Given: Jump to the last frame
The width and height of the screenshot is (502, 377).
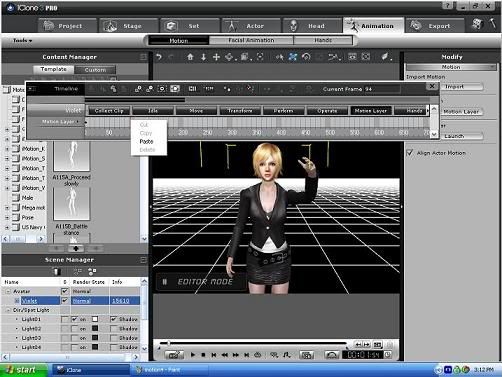Looking at the screenshot, I should coord(246,355).
